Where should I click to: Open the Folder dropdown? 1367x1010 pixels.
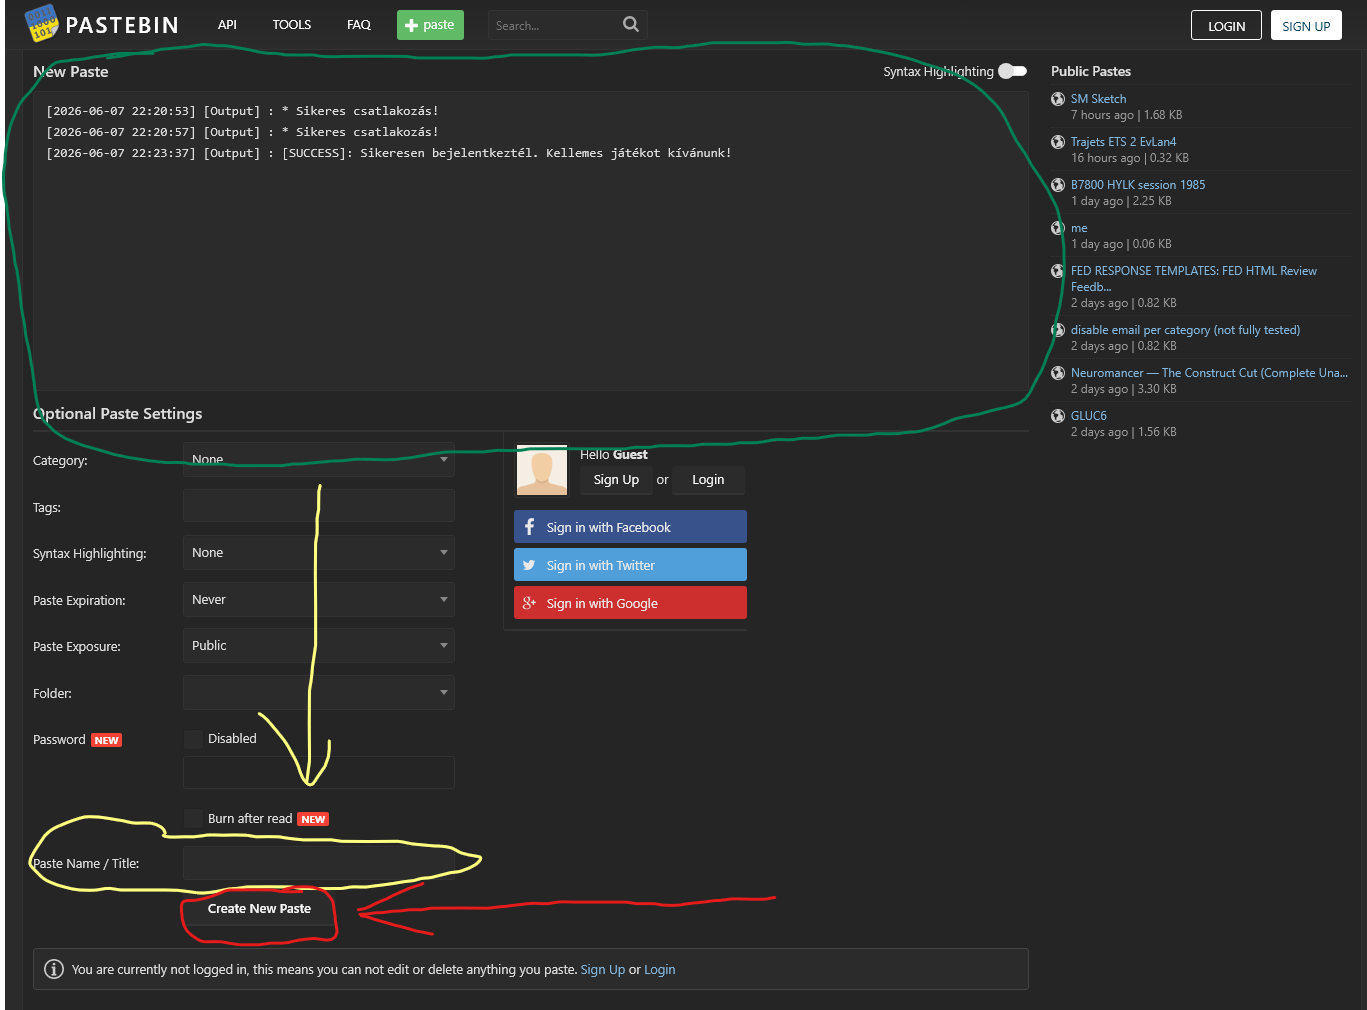tap(319, 692)
